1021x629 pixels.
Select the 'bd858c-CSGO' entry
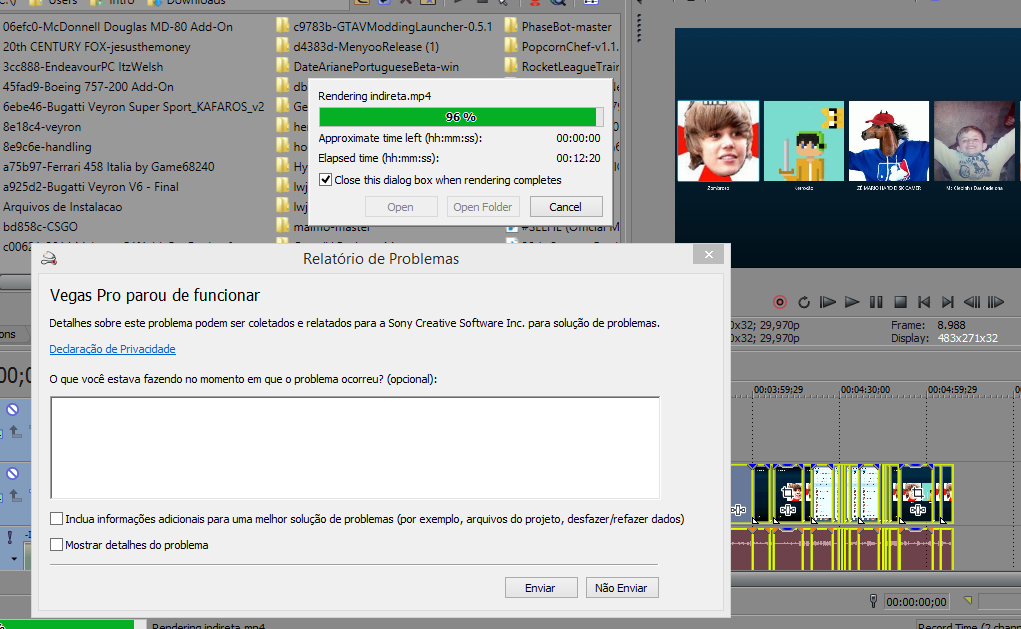[40, 227]
